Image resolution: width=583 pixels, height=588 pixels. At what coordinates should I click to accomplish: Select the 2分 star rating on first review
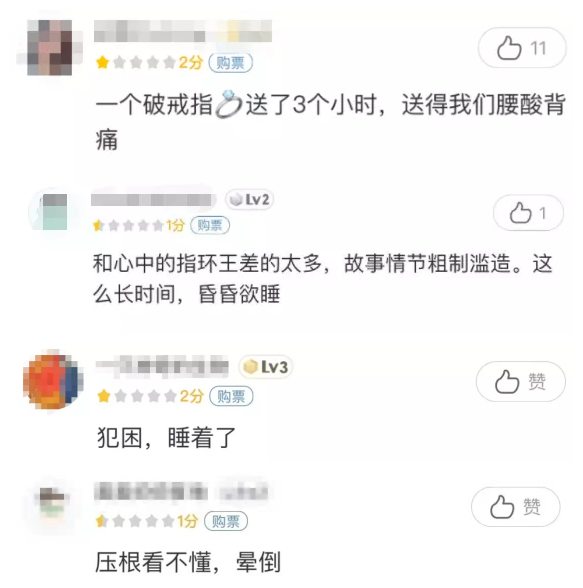click(x=150, y=62)
